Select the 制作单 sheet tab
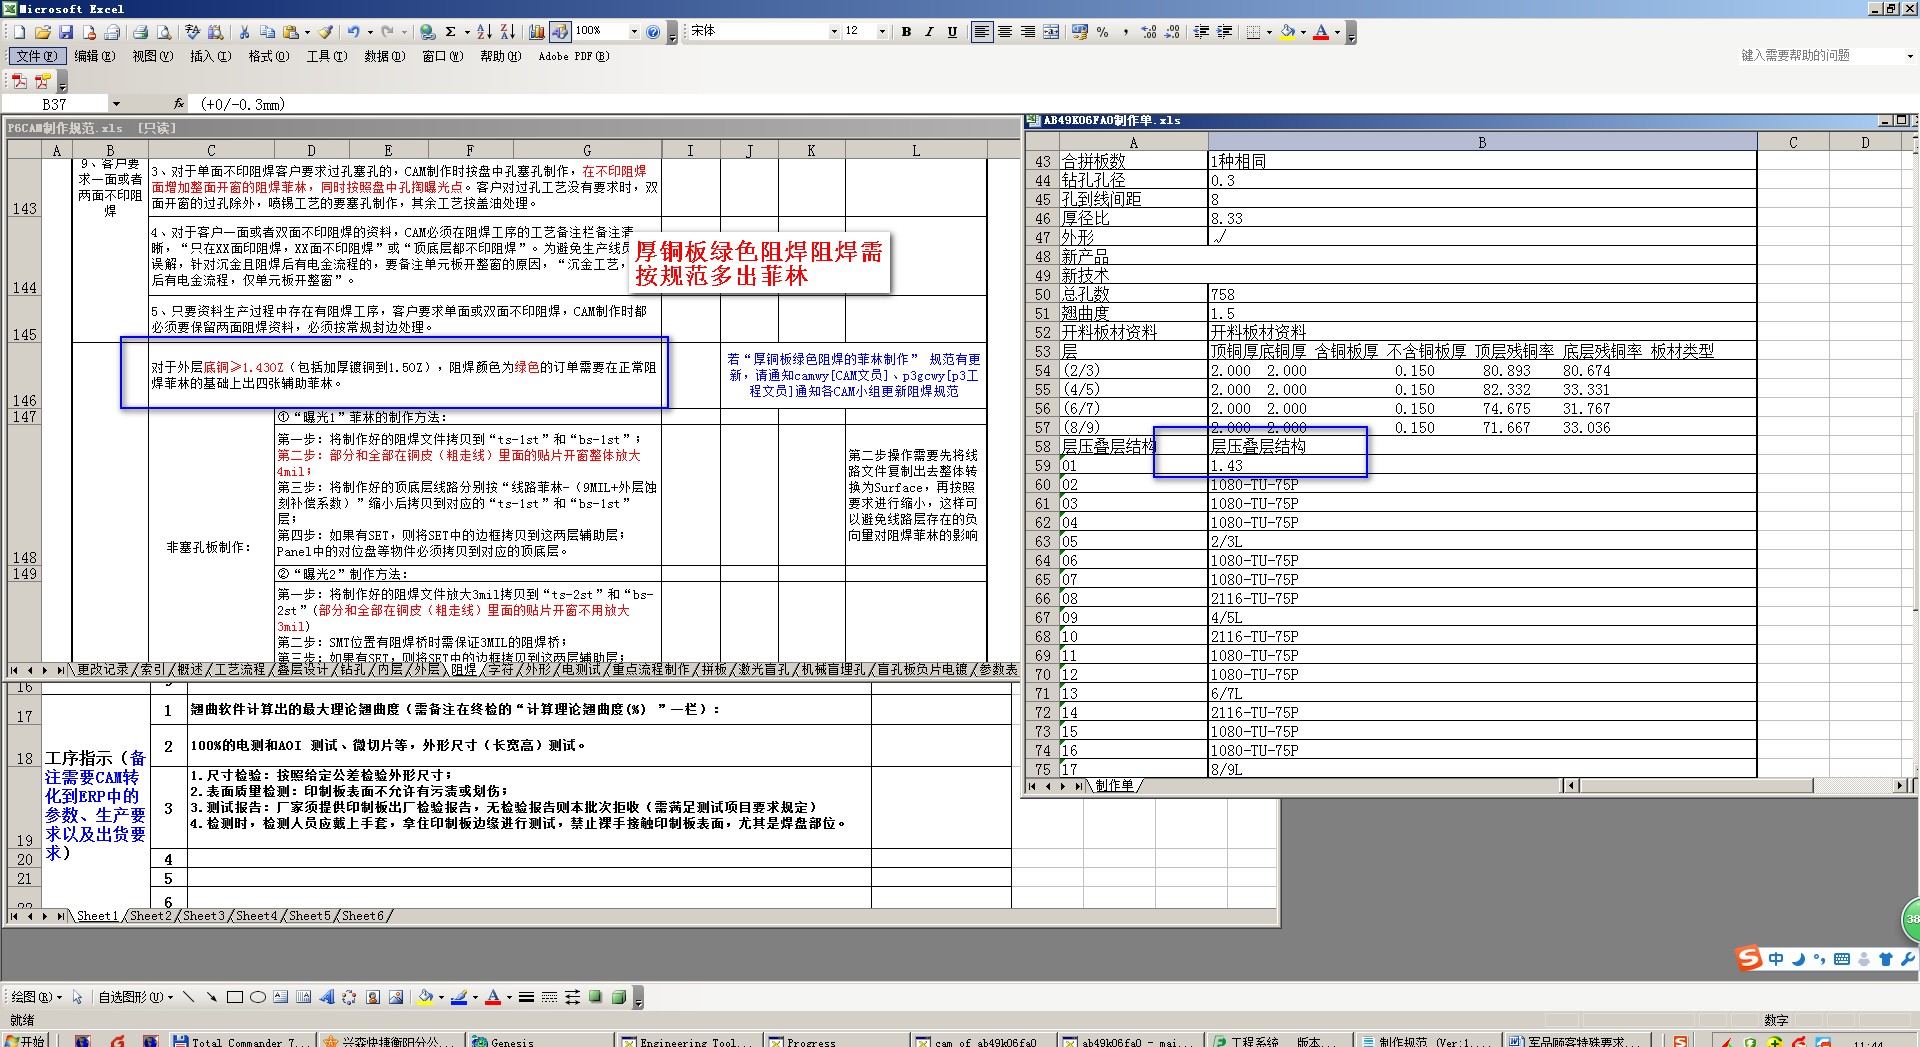 point(1114,786)
